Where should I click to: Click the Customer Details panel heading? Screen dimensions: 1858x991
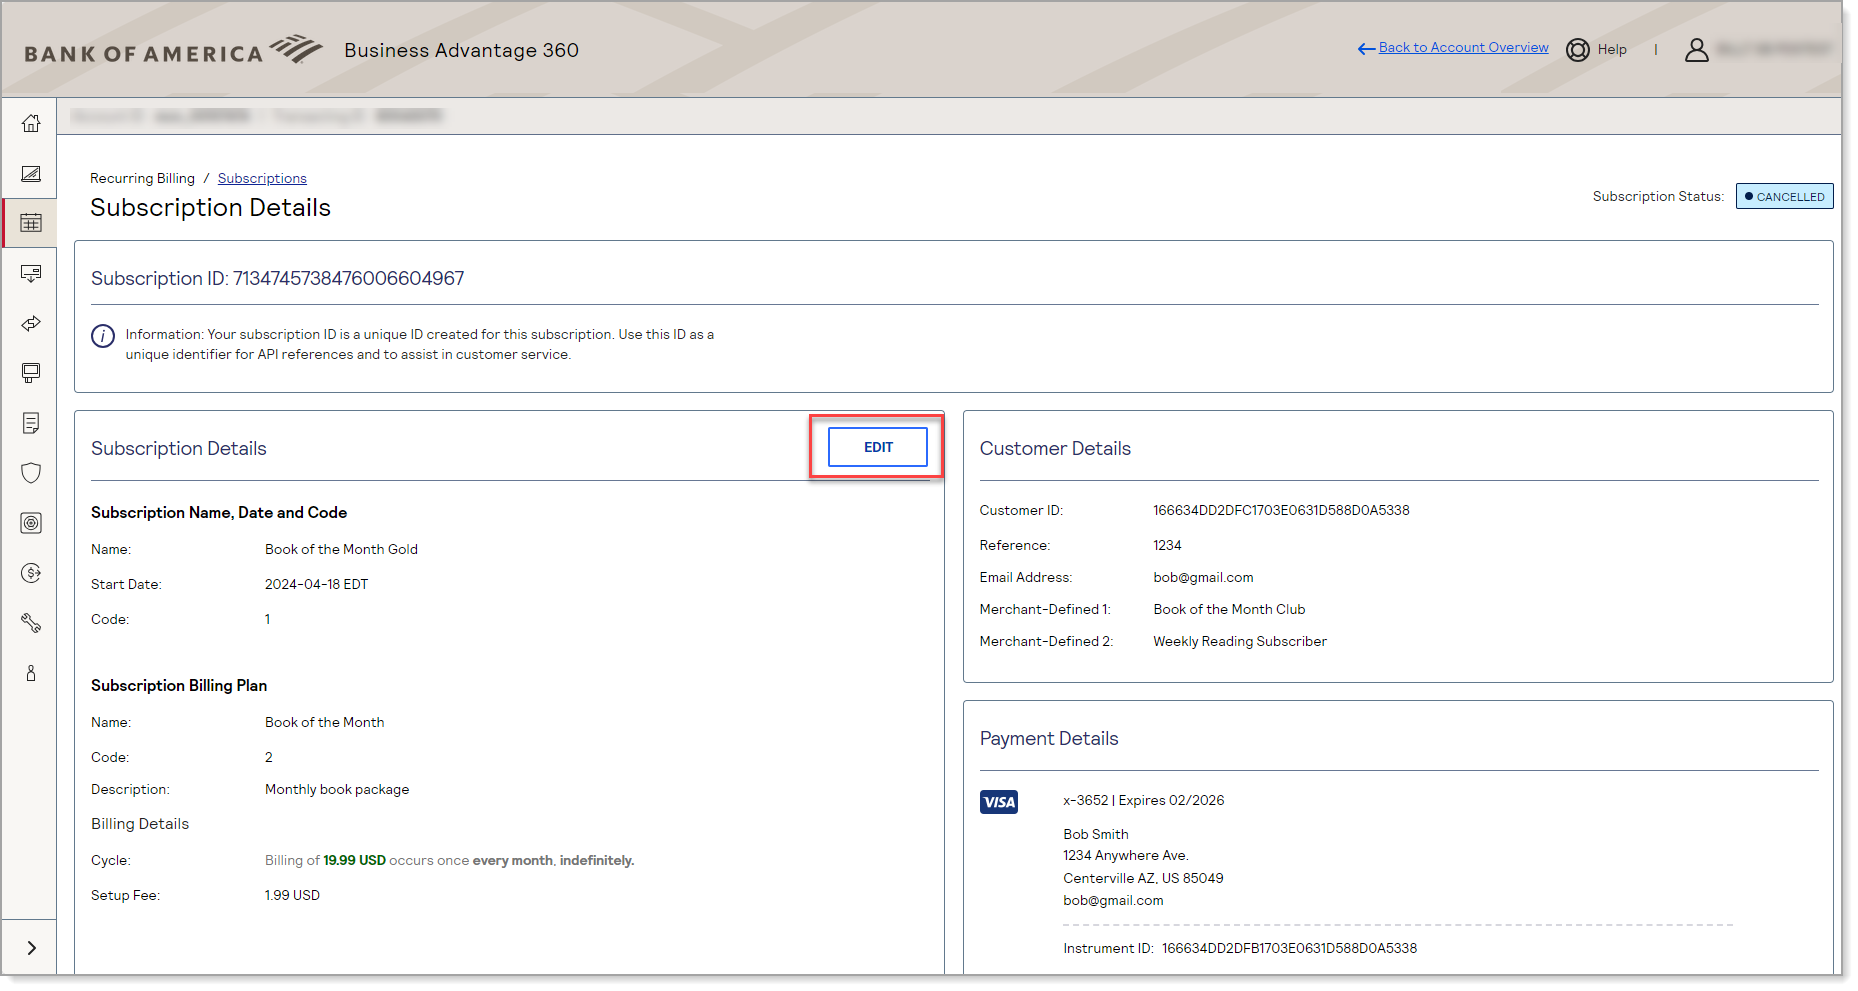click(x=1055, y=449)
